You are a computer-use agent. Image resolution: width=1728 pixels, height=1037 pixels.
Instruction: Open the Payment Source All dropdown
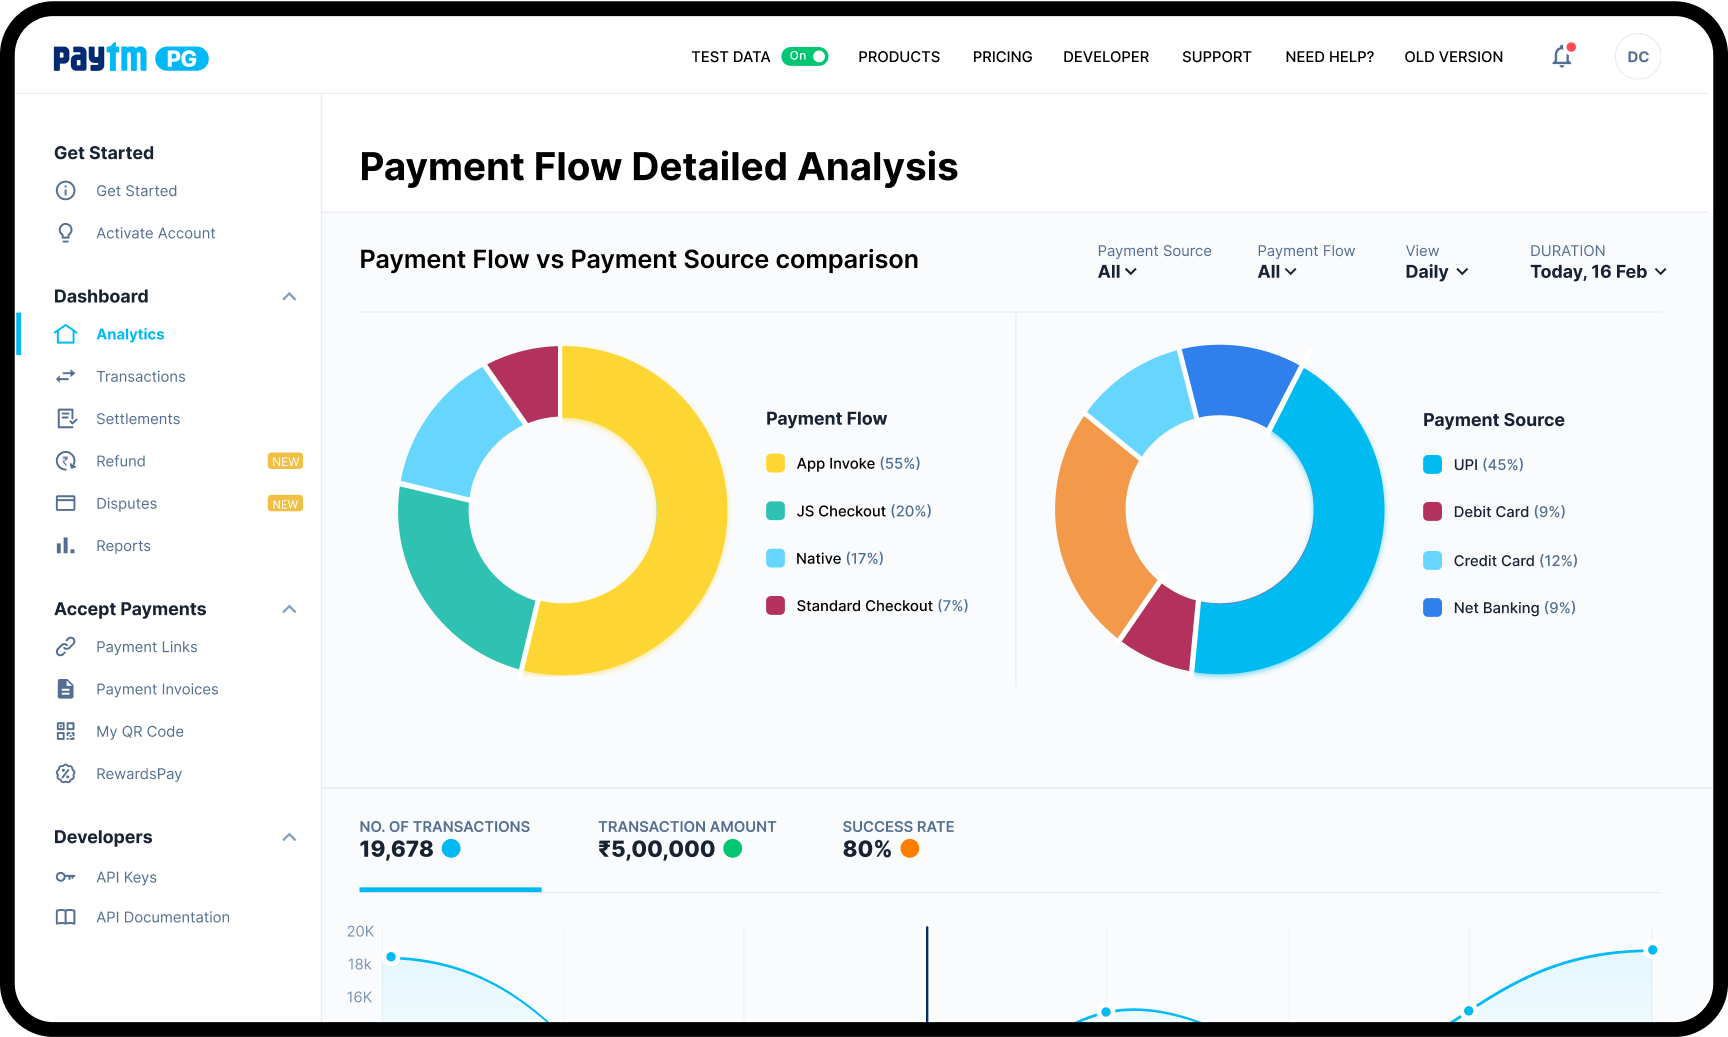pos(1115,271)
